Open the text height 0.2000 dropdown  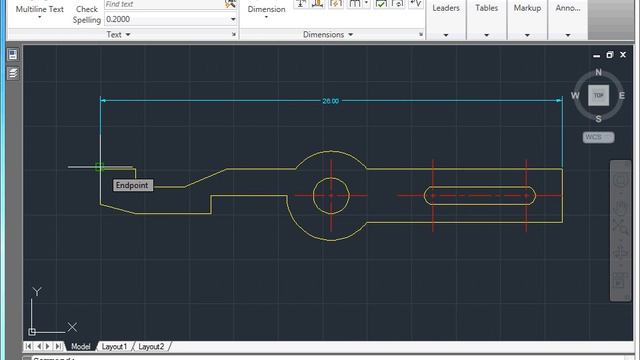(233, 19)
